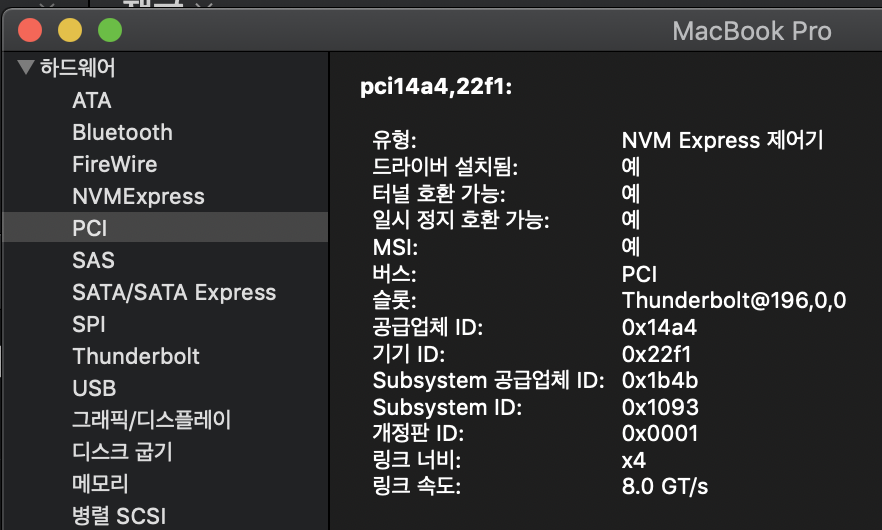This screenshot has height=530, width=882.
Task: Click the Subsystem ID value 0x1093
Action: [x=660, y=407]
